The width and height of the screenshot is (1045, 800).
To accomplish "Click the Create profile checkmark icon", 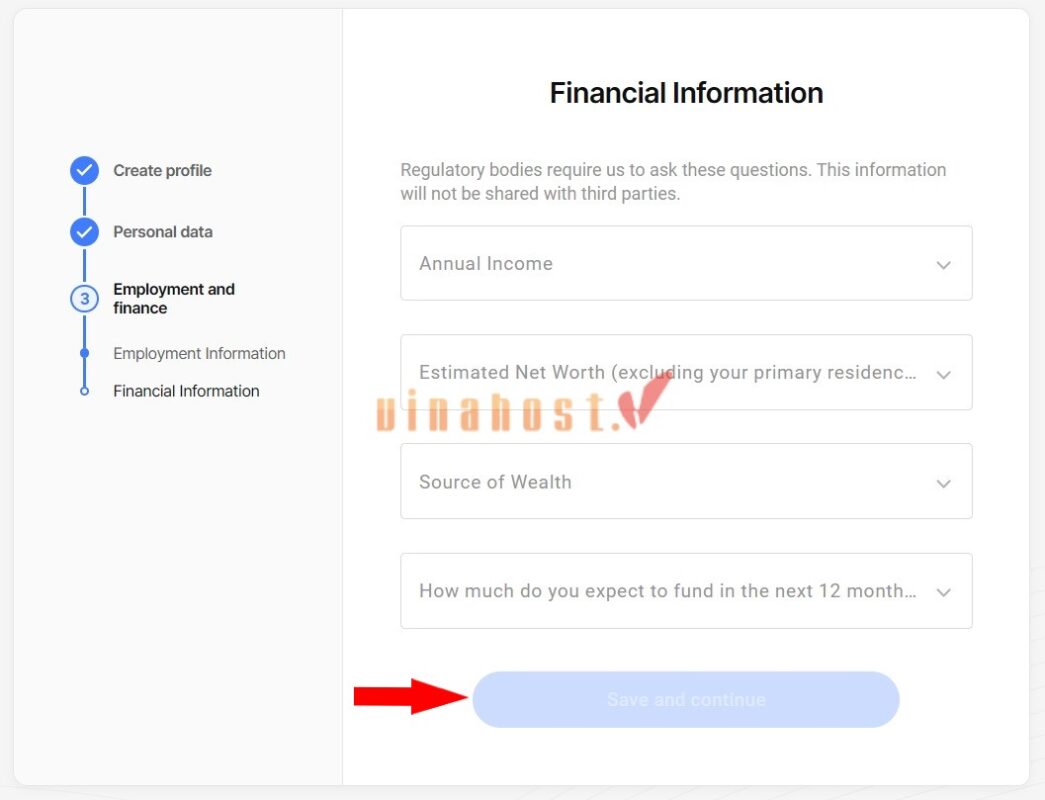I will pyautogui.click(x=84, y=171).
